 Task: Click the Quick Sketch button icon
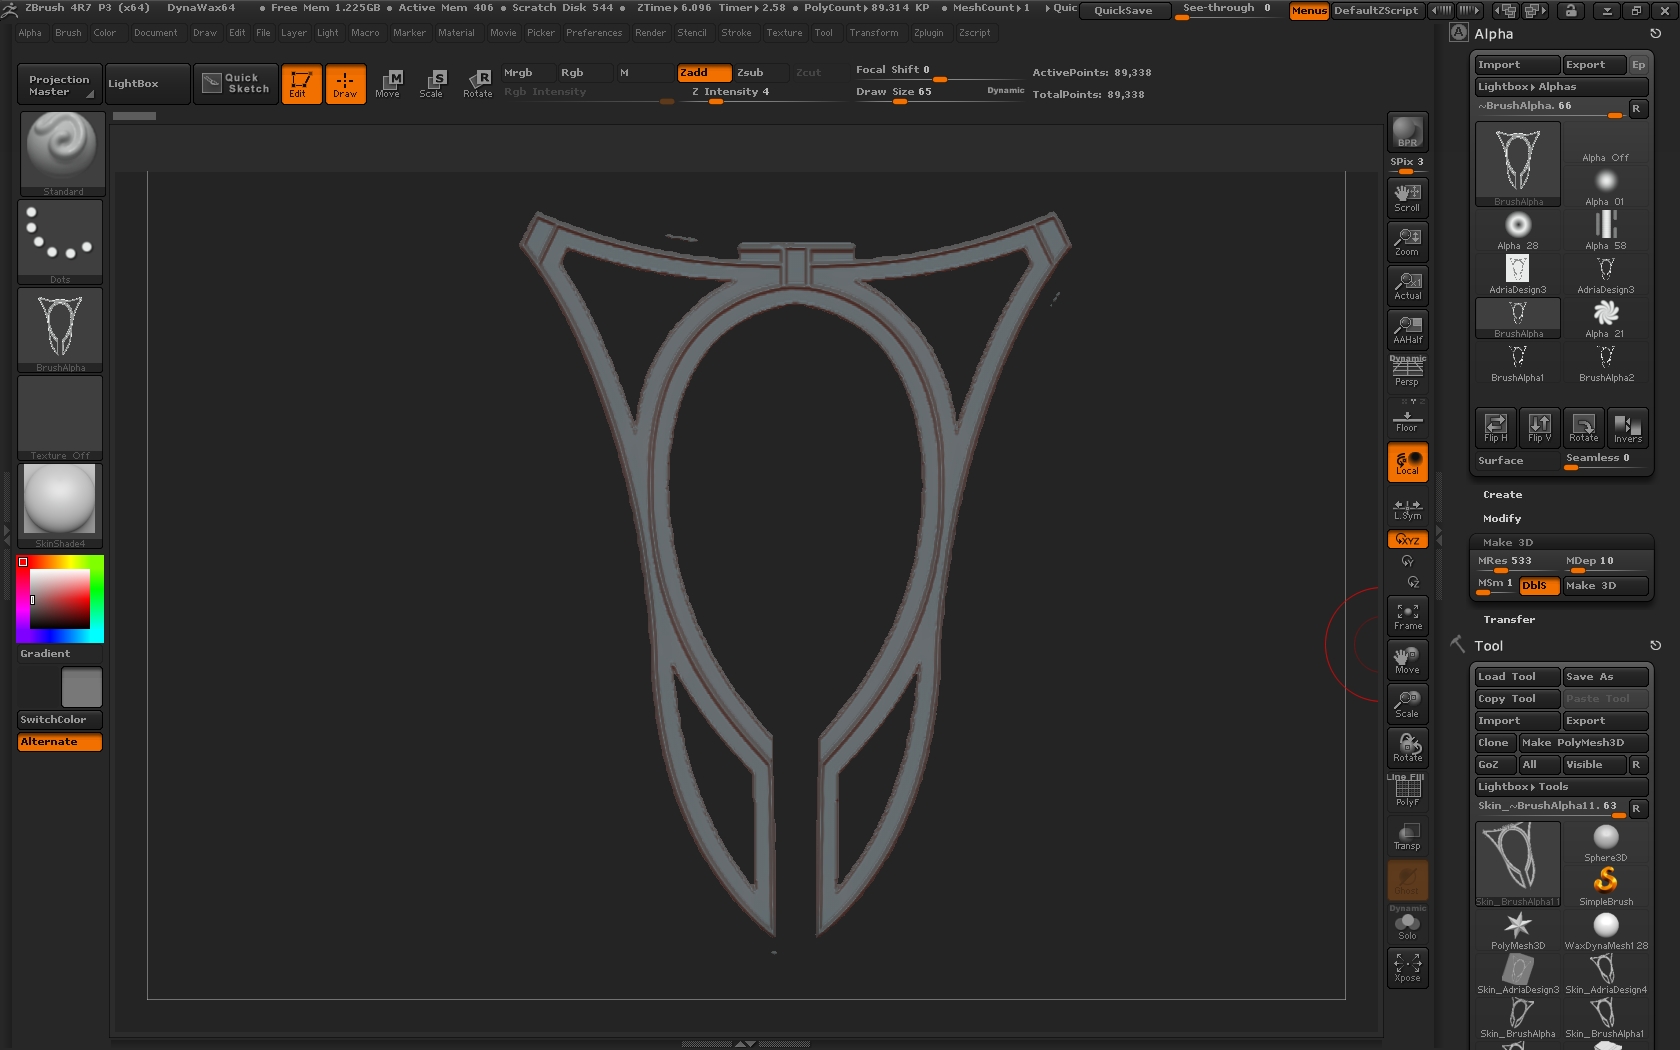pyautogui.click(x=236, y=84)
